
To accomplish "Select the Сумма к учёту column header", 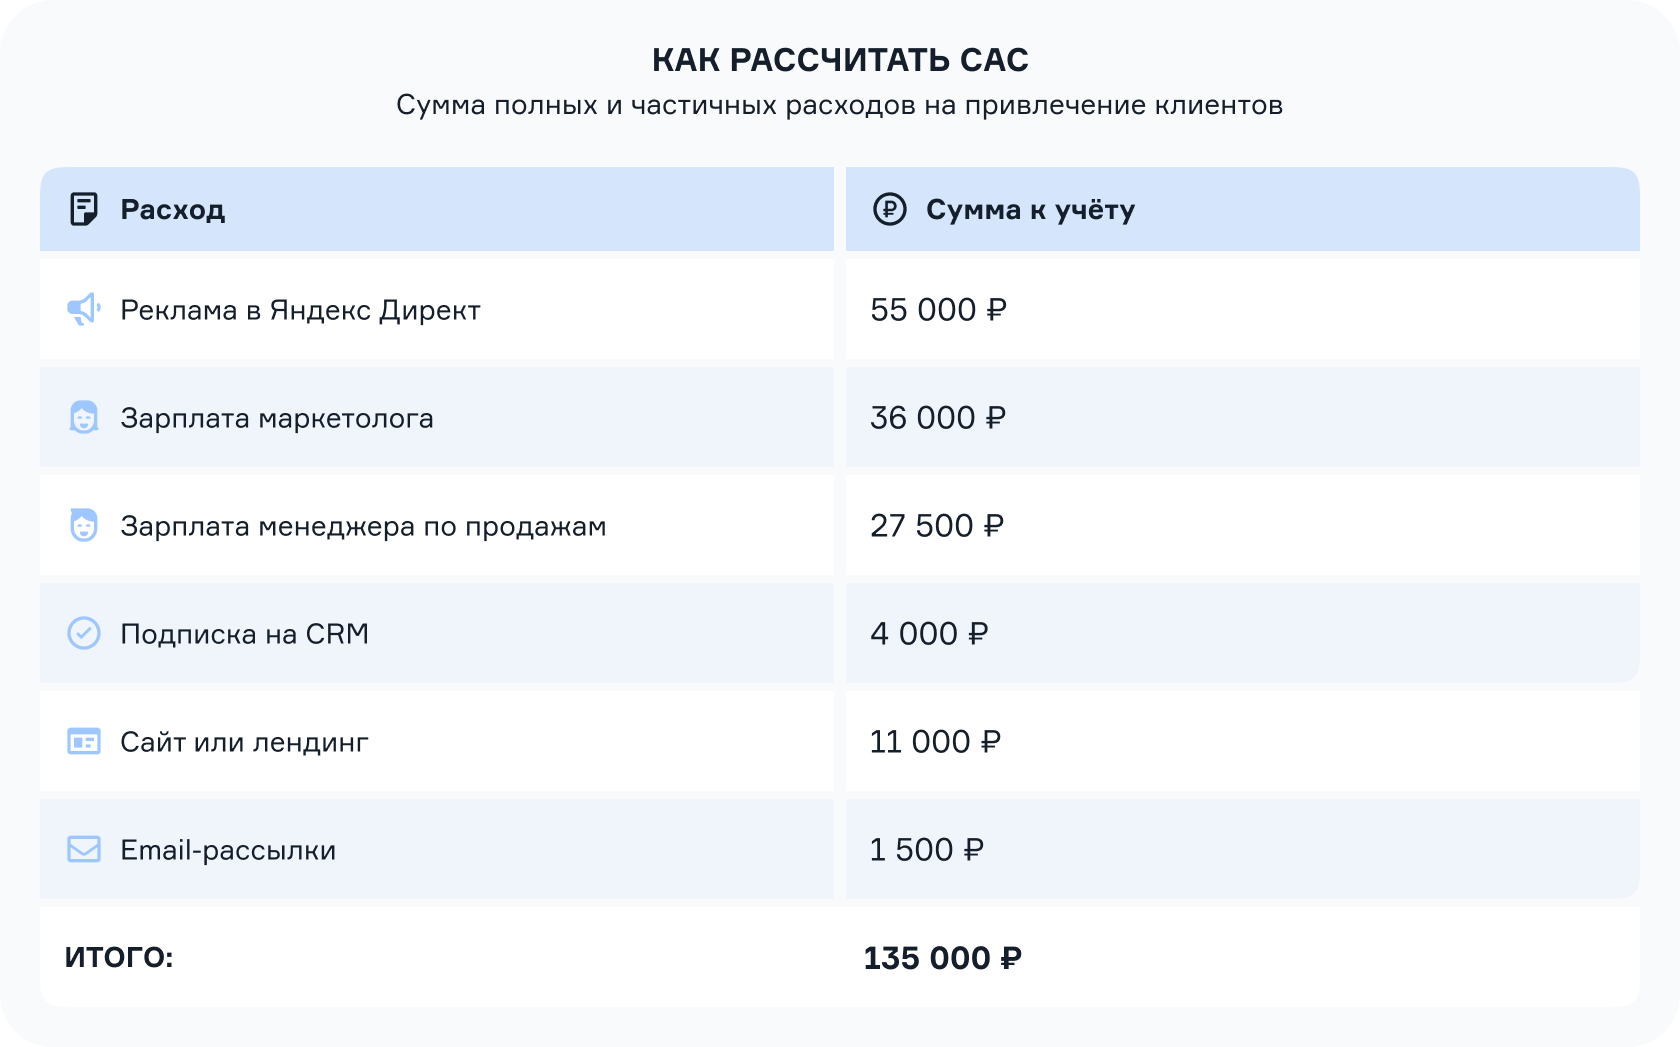I will pyautogui.click(x=1243, y=209).
